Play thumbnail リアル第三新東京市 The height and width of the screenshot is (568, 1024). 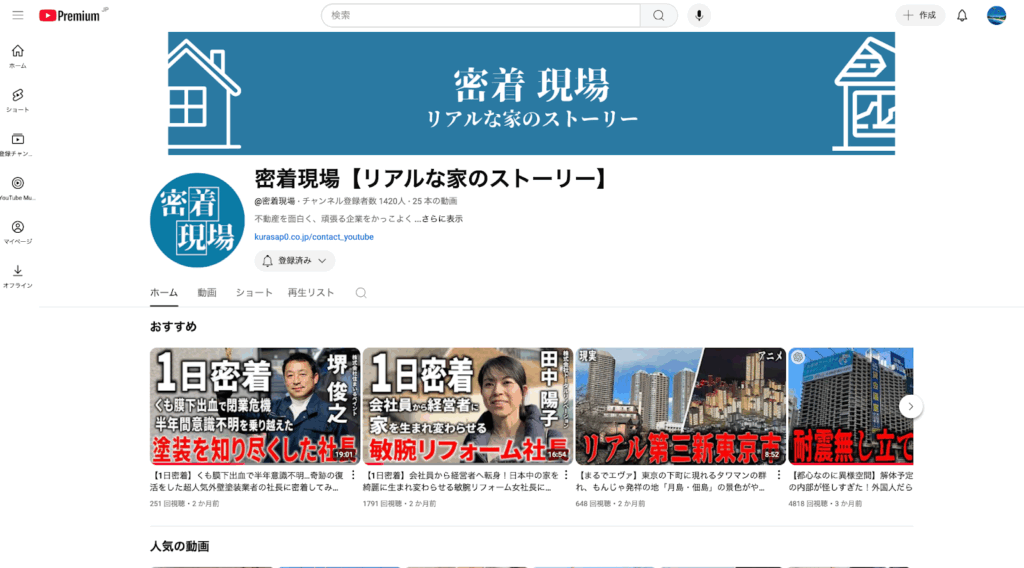click(x=680, y=406)
